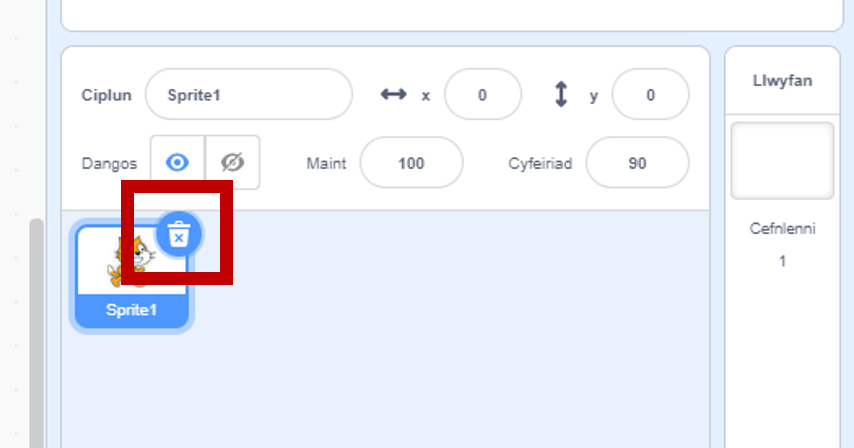Open the Cyfeiriad direction value field
This screenshot has width=854, height=448.
pos(637,163)
